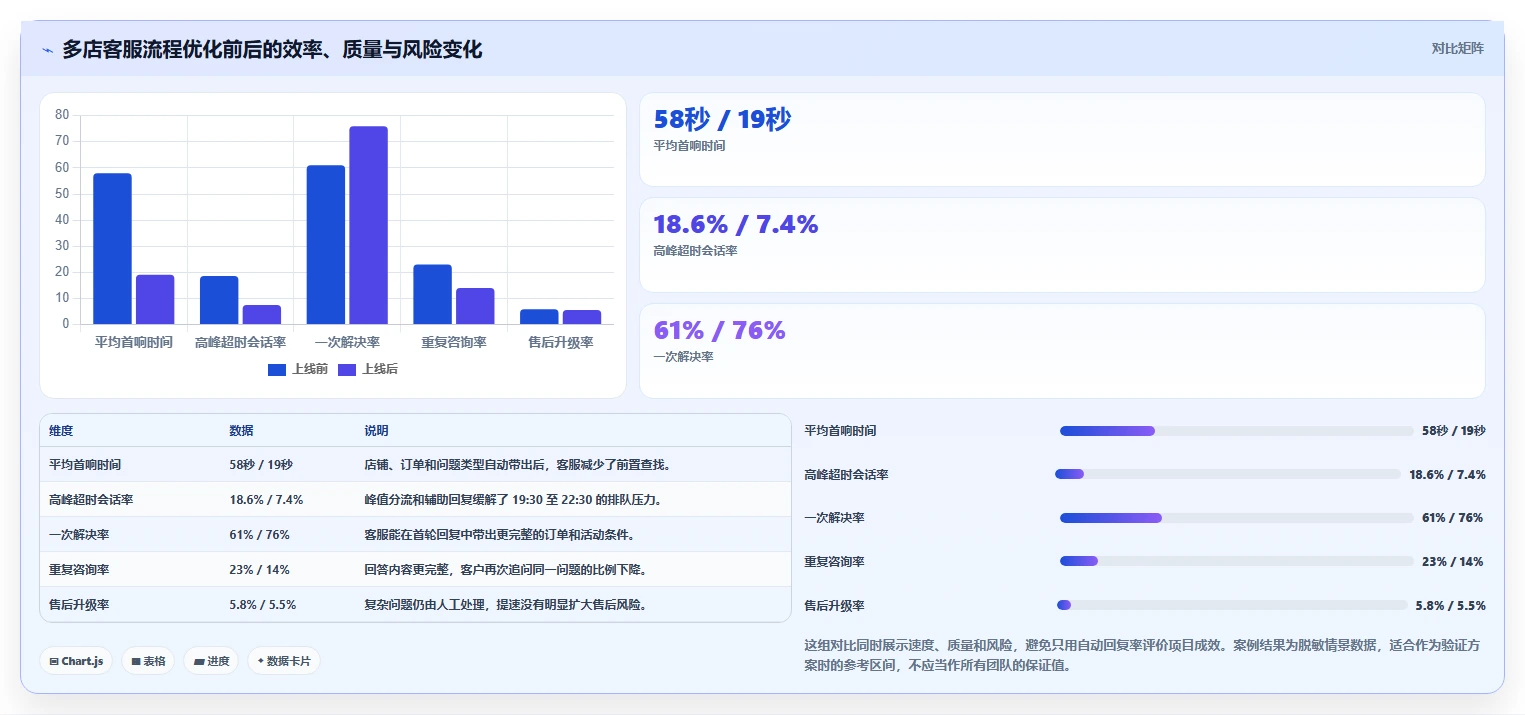This screenshot has width=1525, height=715.
Task: Click the 上线前 bar for 一次解决率
Action: tap(326, 245)
